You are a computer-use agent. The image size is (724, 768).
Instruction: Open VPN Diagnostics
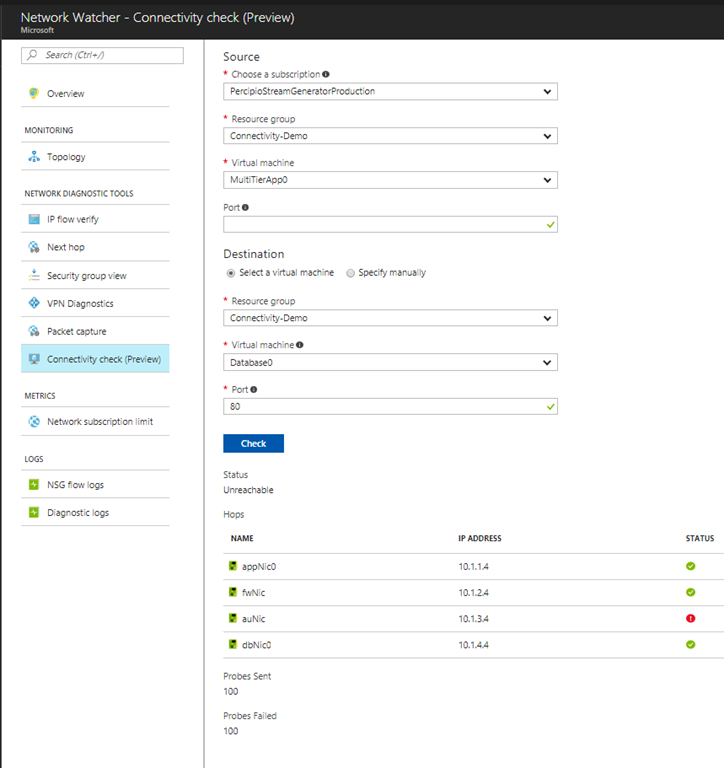click(x=95, y=303)
